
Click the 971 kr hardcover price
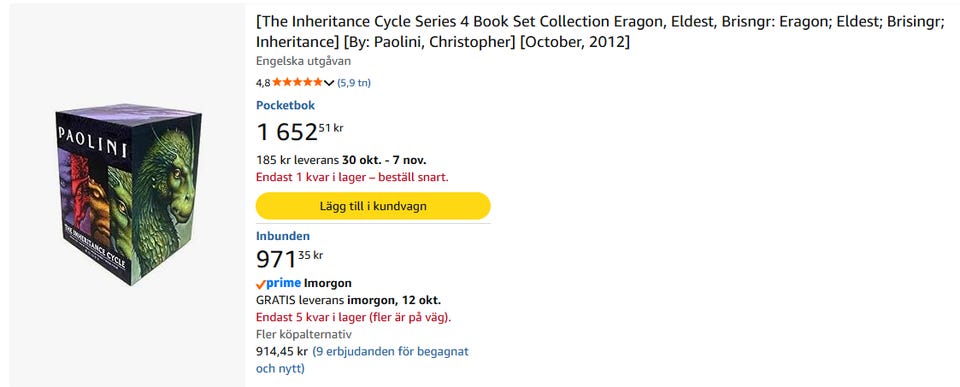[289, 258]
